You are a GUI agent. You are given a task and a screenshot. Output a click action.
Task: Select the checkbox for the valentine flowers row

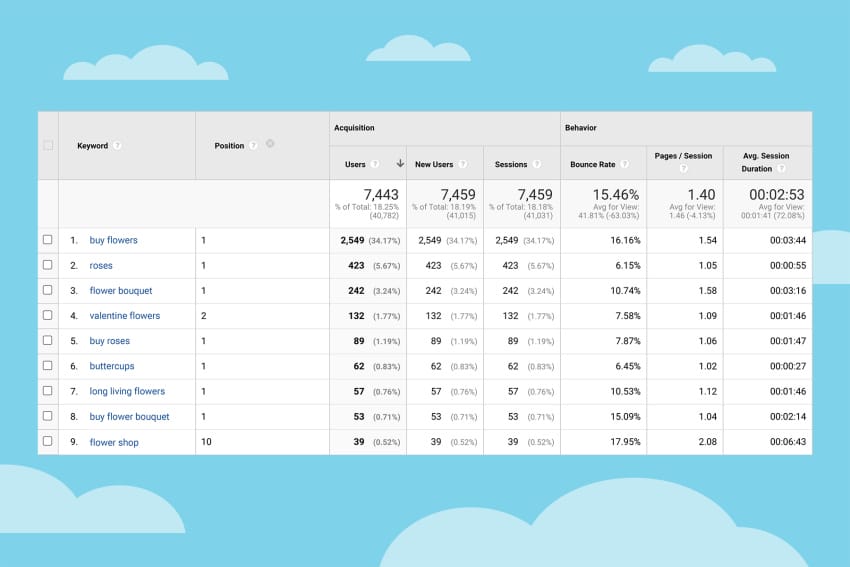coord(47,316)
